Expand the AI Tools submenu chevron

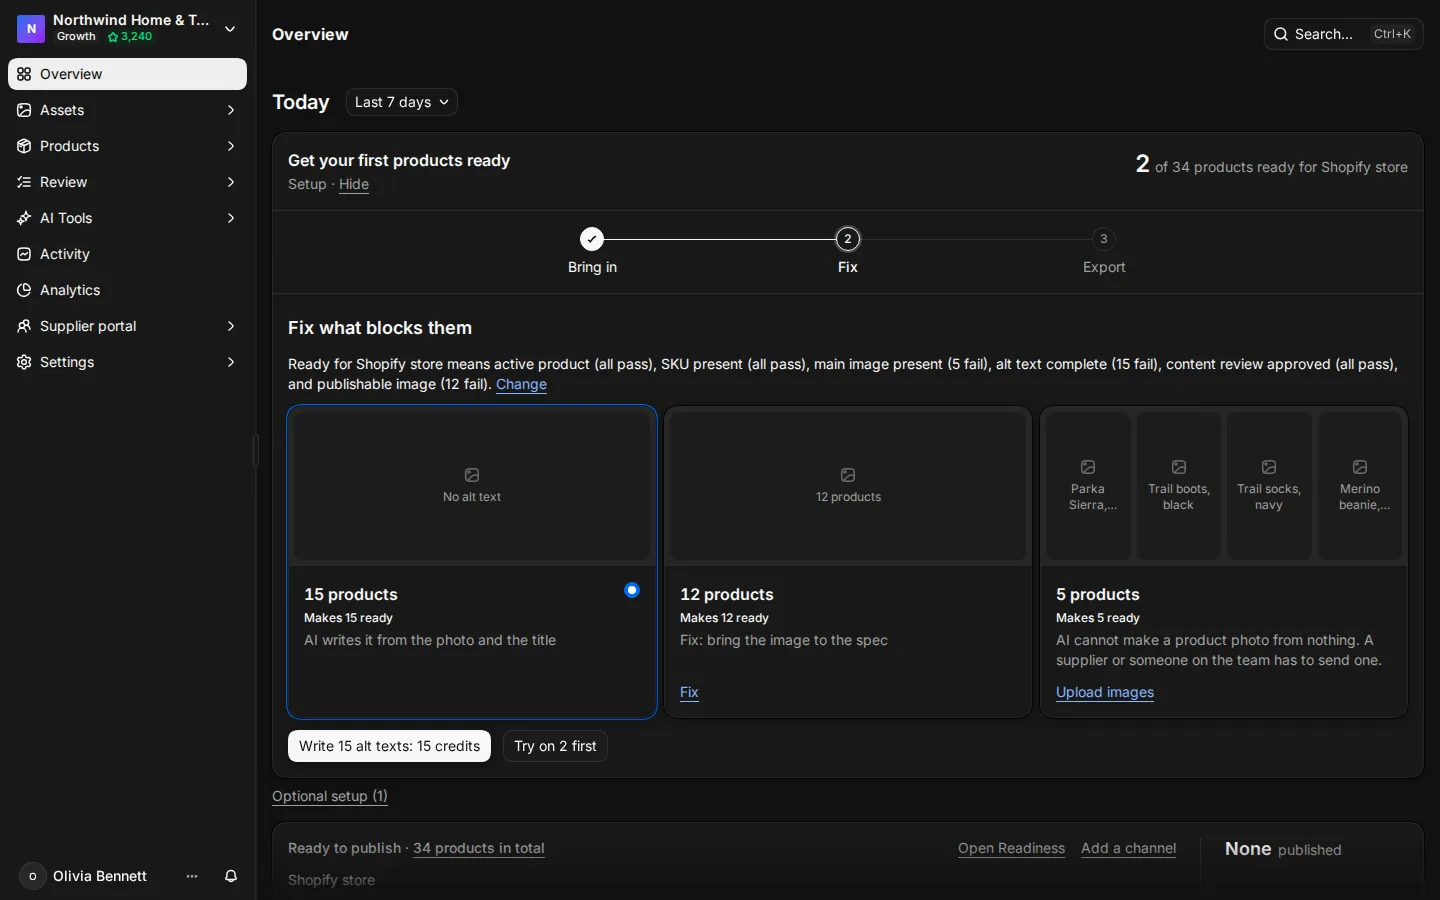[231, 218]
